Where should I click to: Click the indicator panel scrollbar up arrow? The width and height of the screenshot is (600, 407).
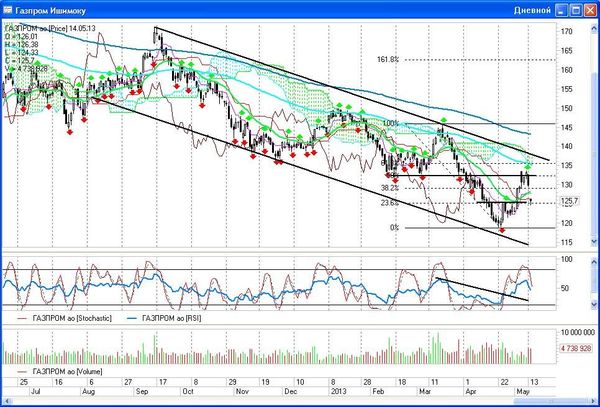tap(594, 262)
